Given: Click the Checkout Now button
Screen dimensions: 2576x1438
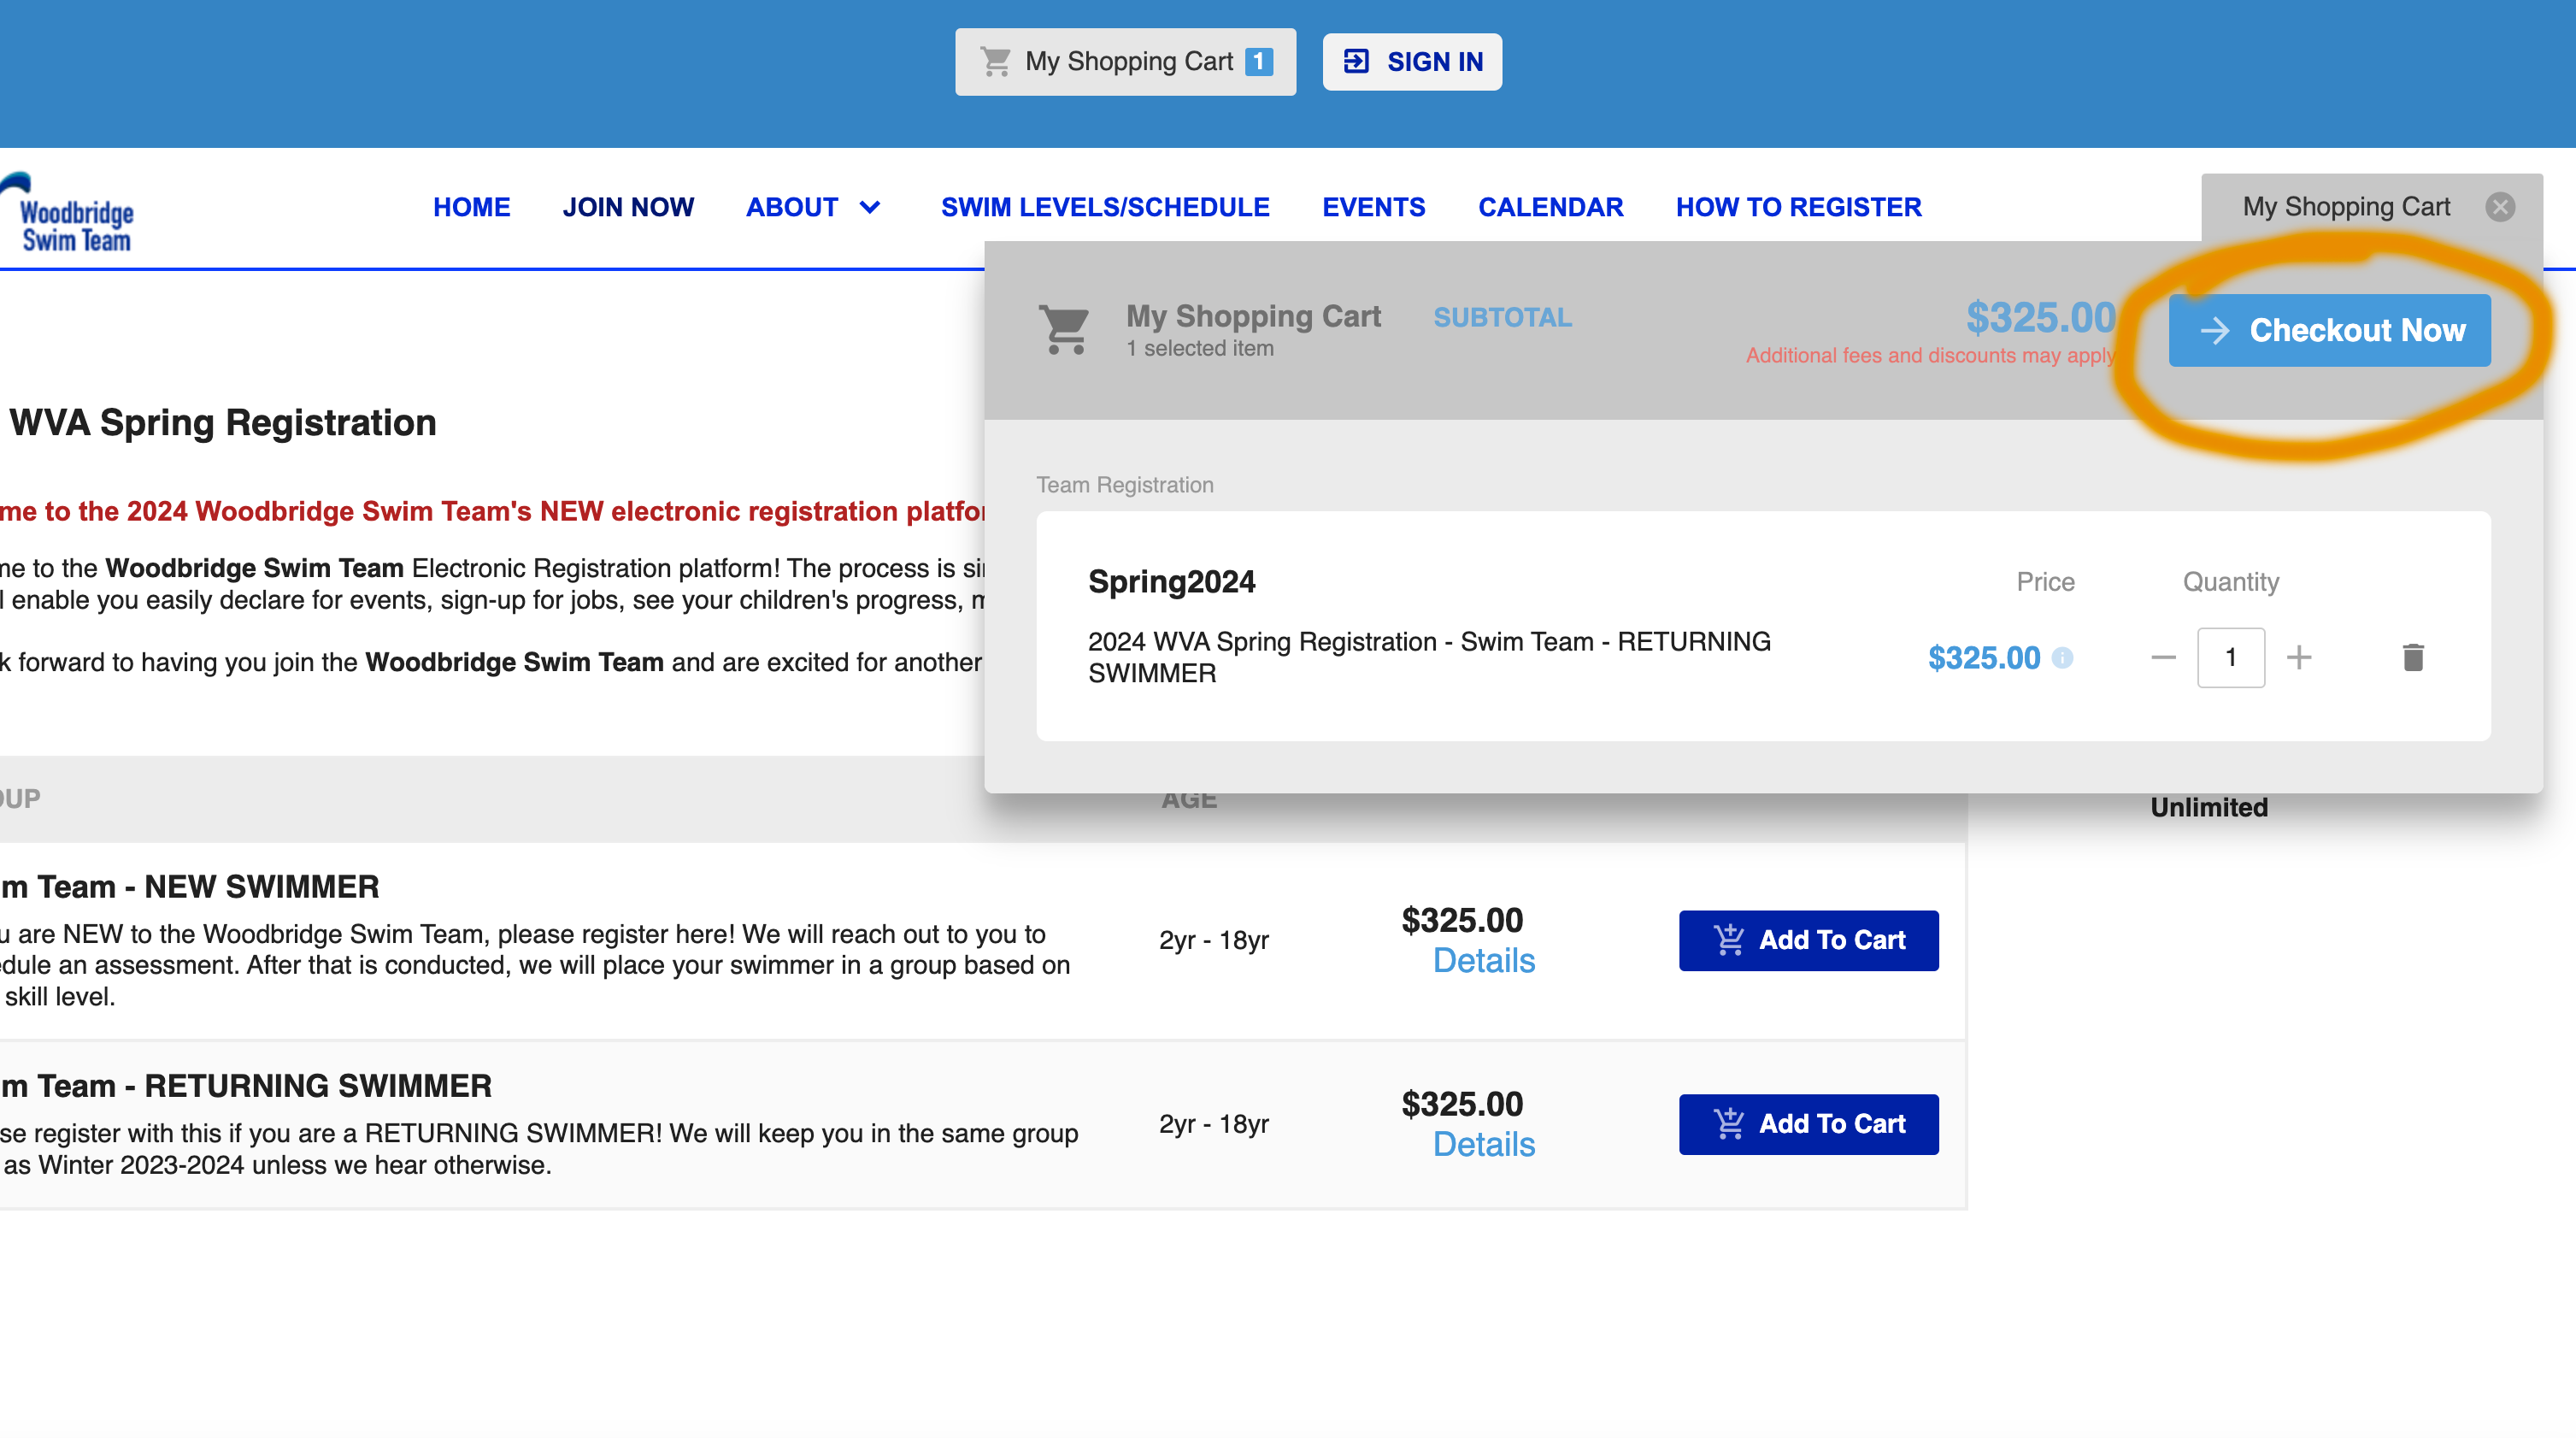Looking at the screenshot, I should pyautogui.click(x=2329, y=330).
